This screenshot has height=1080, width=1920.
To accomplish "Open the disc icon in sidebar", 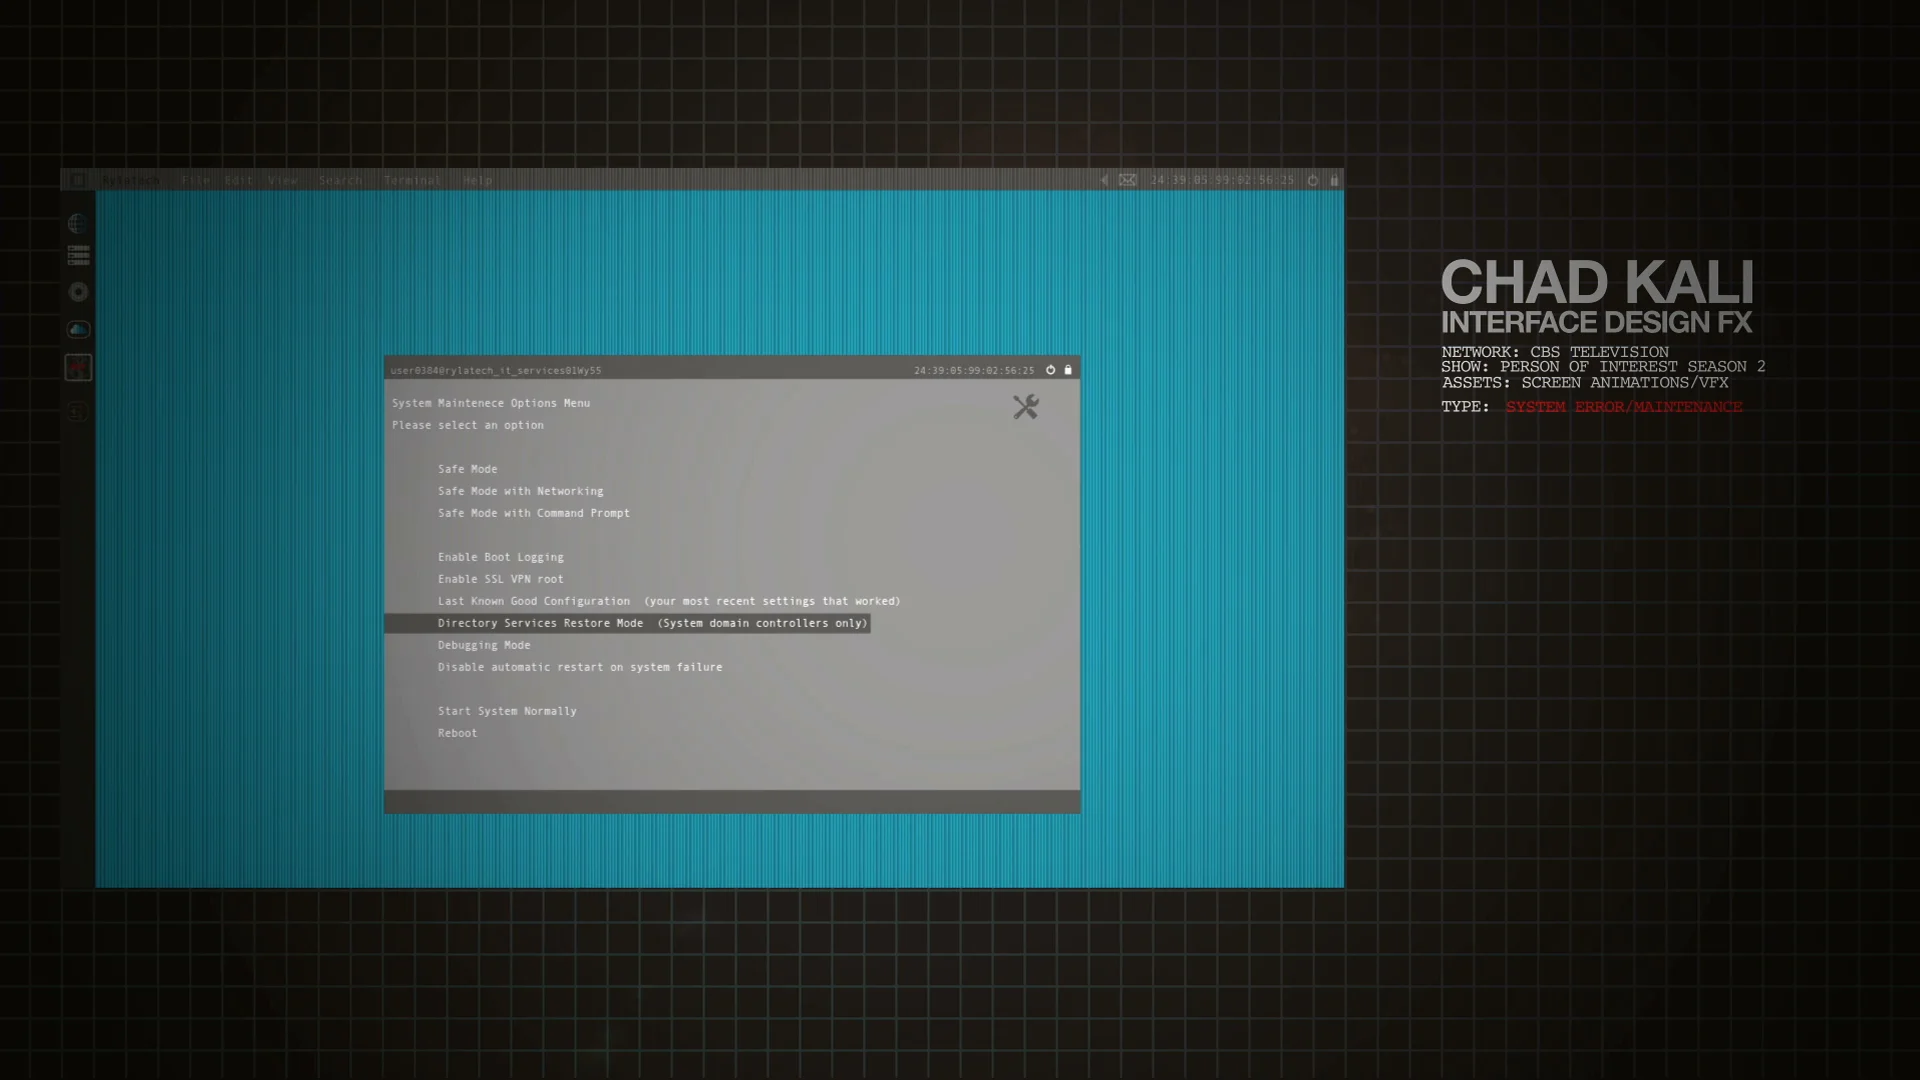I will (x=78, y=292).
